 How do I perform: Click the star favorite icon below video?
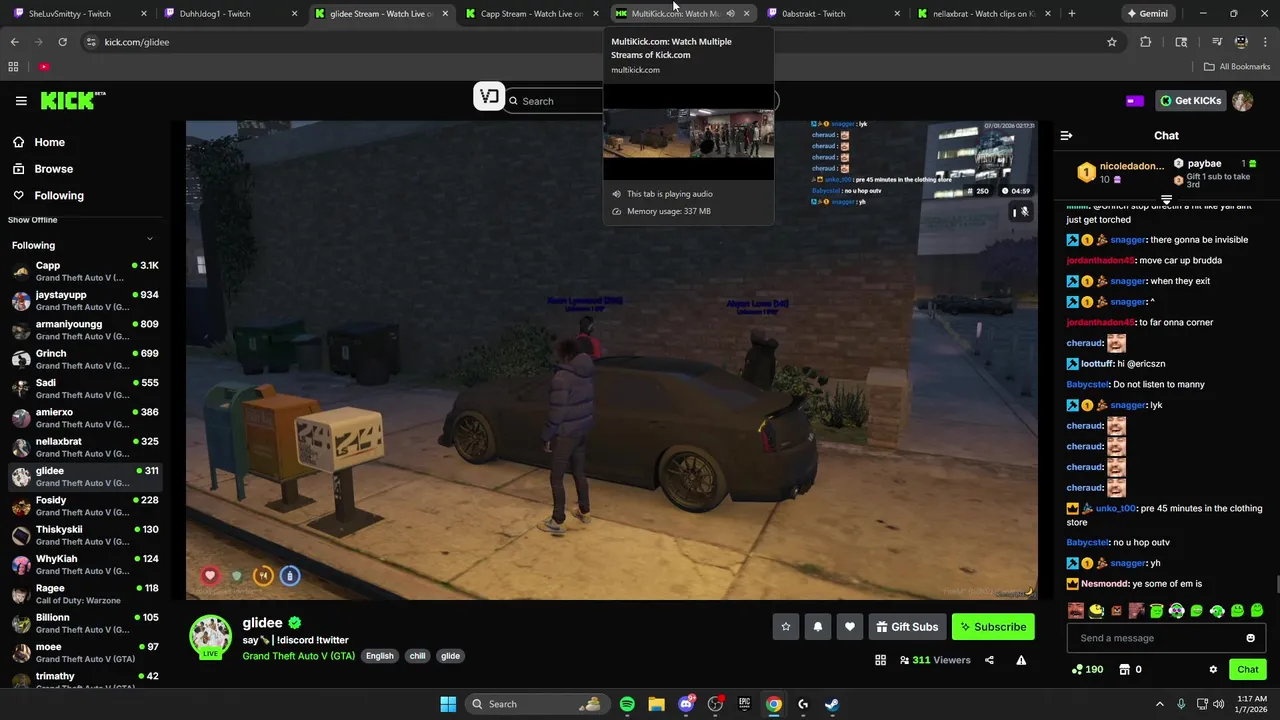click(786, 627)
